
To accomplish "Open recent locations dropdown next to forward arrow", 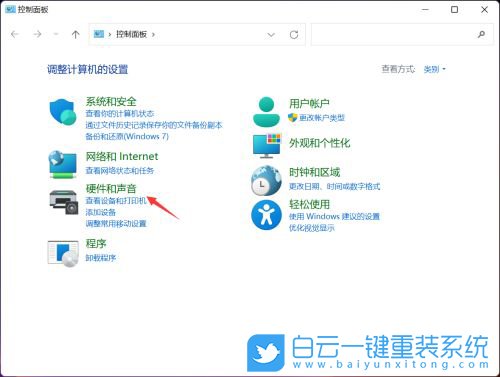I will (56, 34).
